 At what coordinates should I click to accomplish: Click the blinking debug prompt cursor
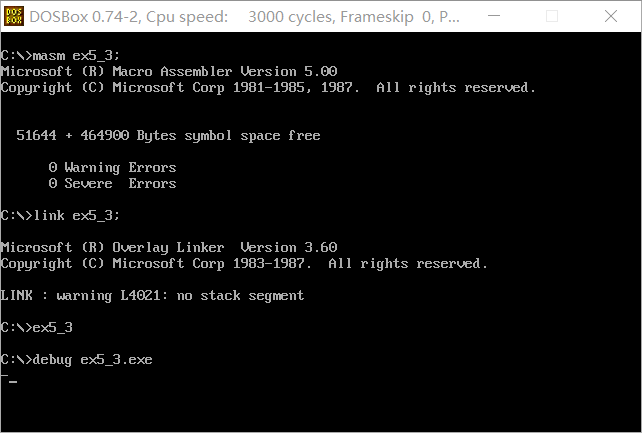coord(12,380)
